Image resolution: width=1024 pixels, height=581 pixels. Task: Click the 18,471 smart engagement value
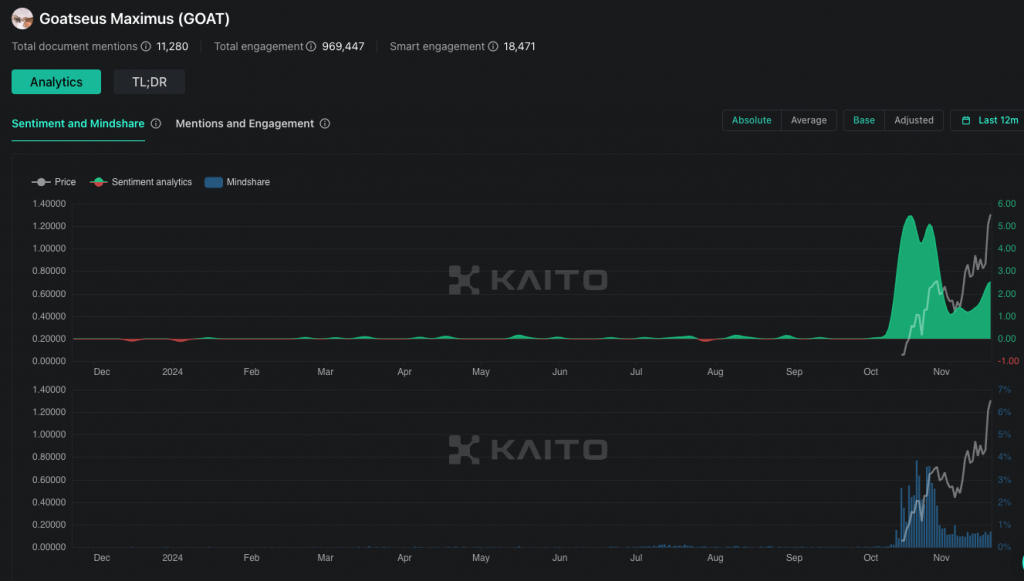[519, 46]
